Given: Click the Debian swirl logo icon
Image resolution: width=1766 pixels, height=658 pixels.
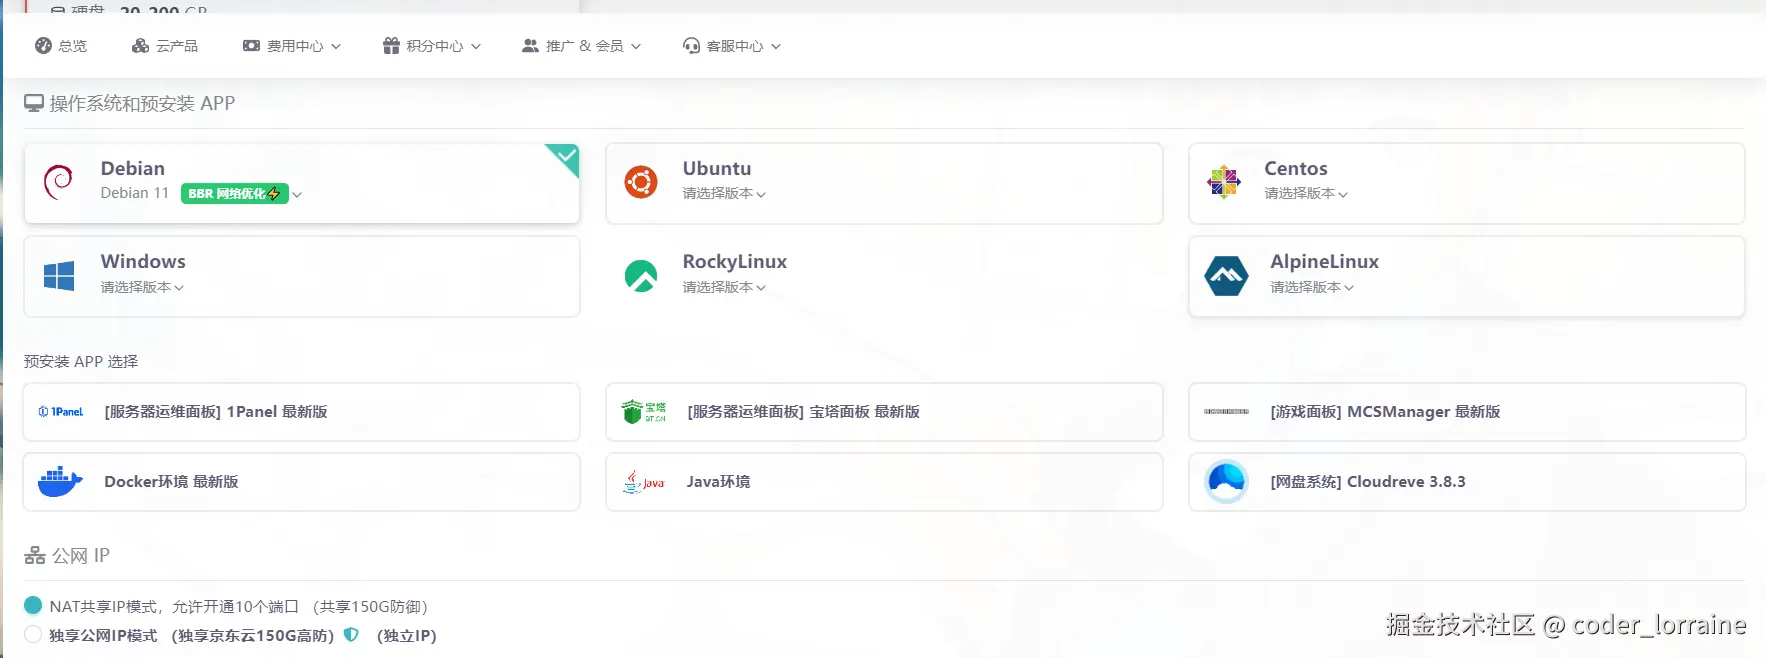Looking at the screenshot, I should pyautogui.click(x=58, y=182).
